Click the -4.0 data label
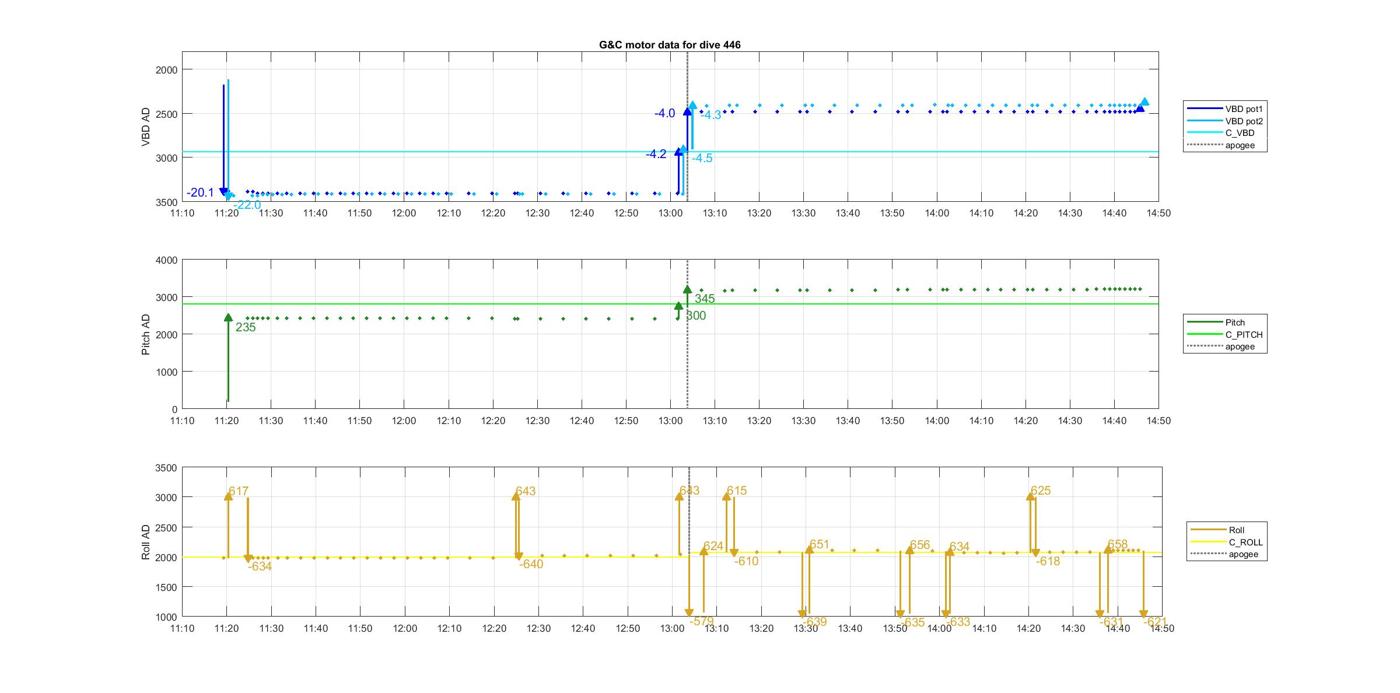 pyautogui.click(x=665, y=114)
